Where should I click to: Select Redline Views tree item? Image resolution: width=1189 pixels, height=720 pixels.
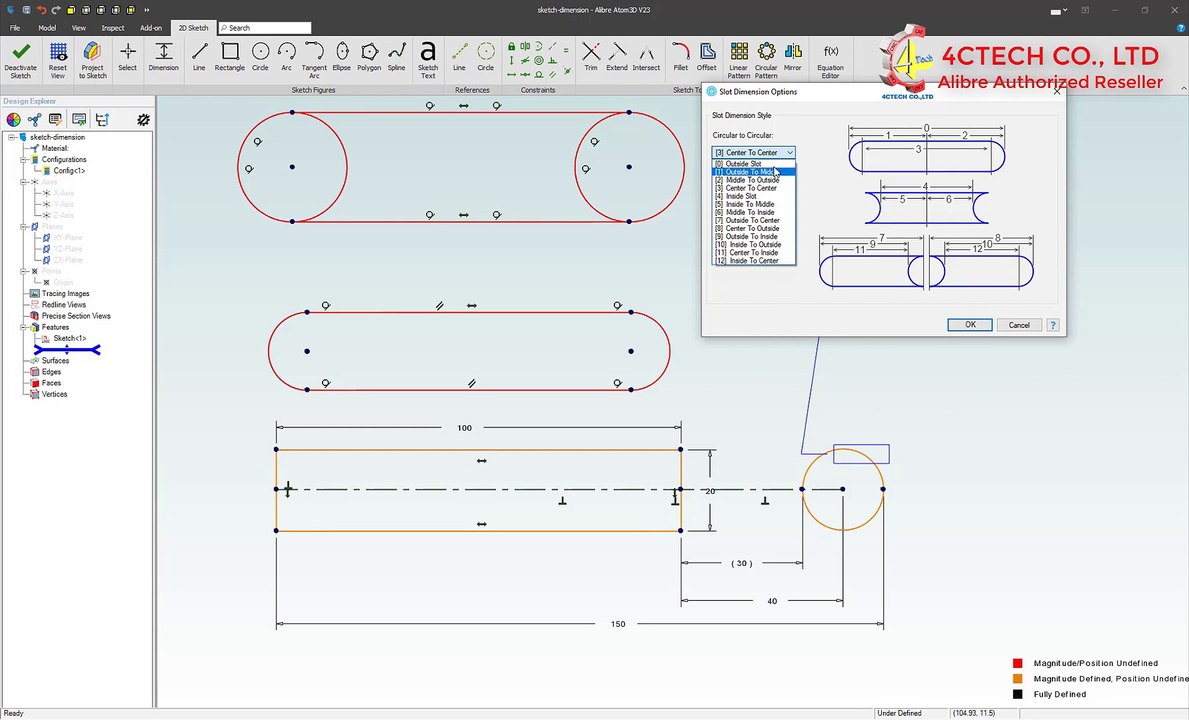(x=64, y=305)
